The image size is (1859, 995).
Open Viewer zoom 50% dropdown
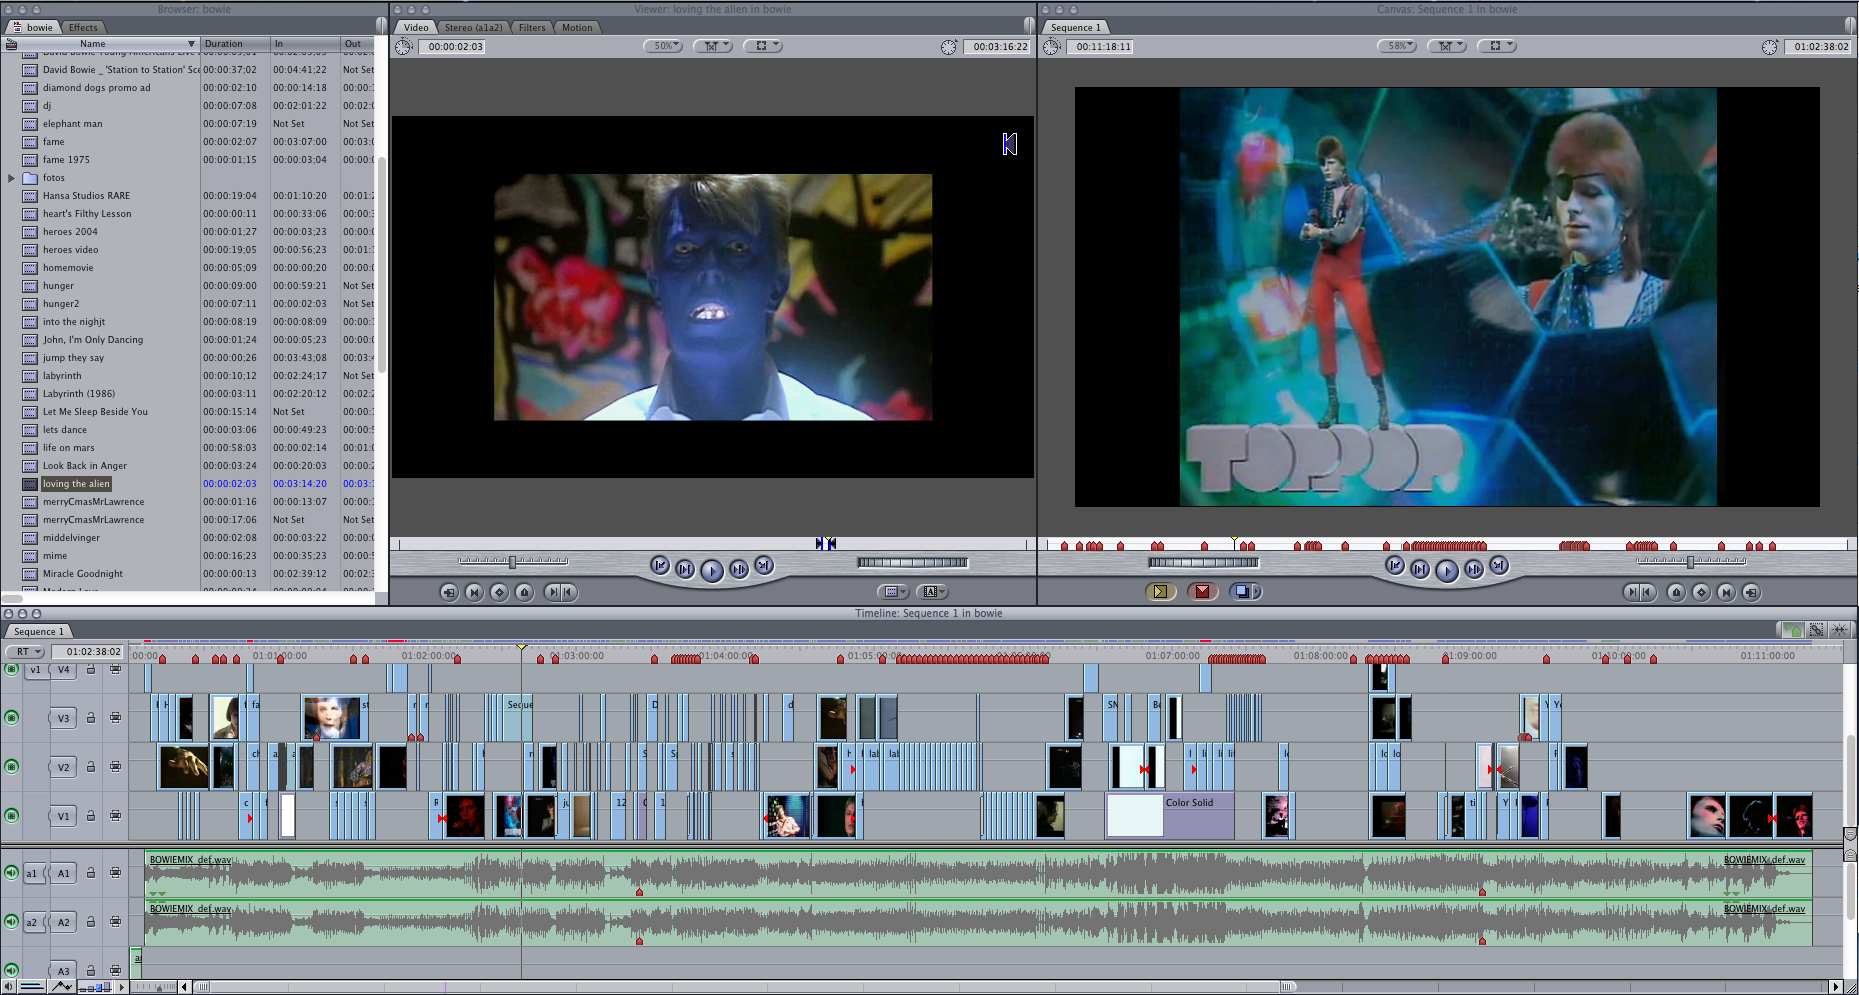coord(663,46)
